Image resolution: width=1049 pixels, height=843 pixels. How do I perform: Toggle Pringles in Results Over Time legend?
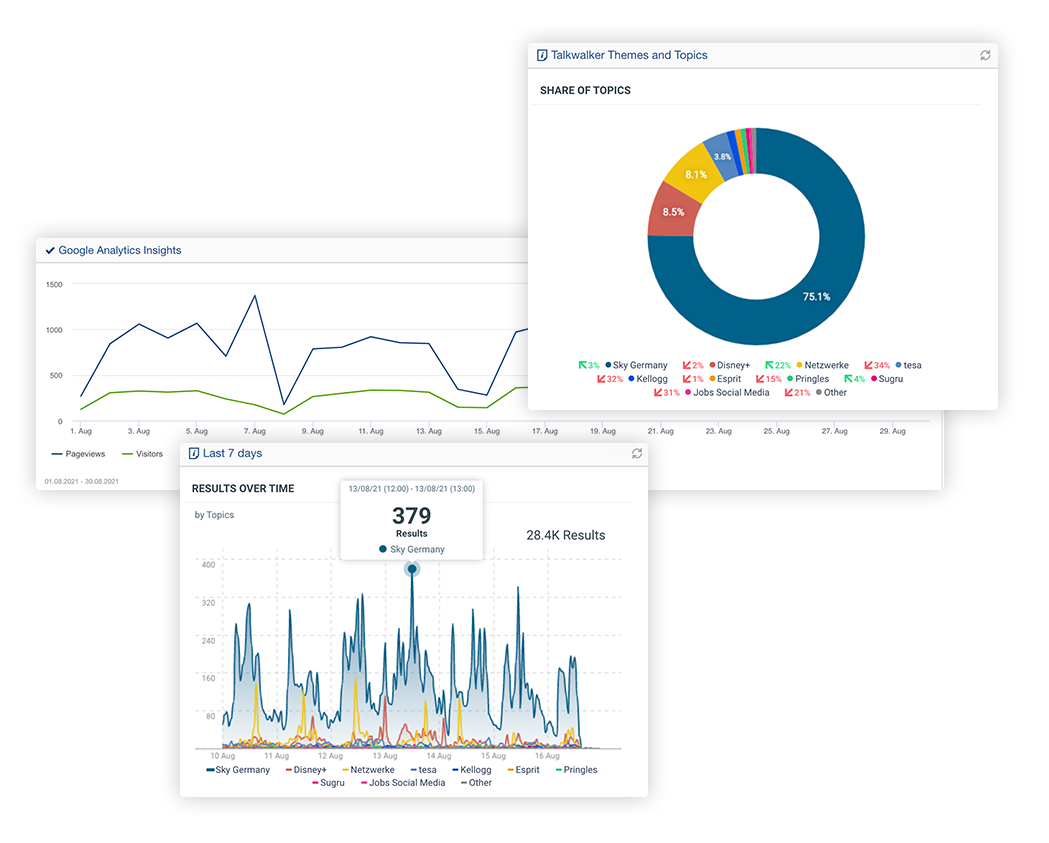pos(577,770)
